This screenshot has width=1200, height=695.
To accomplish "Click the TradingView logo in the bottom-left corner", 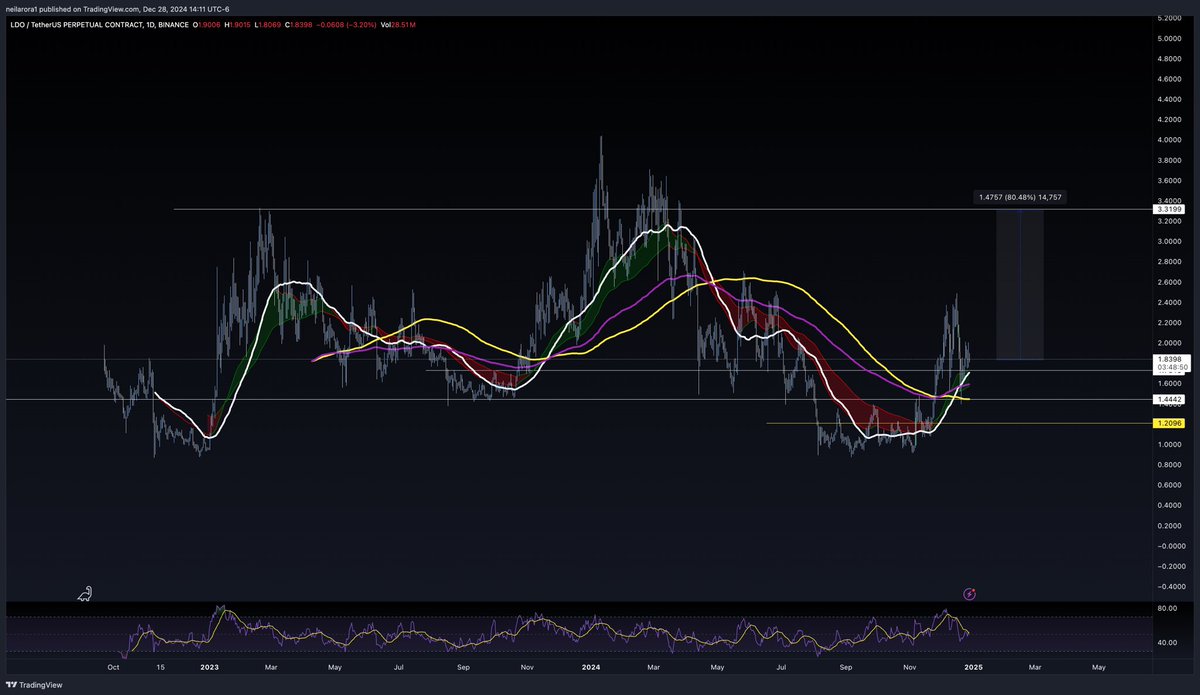I will (x=40, y=686).
